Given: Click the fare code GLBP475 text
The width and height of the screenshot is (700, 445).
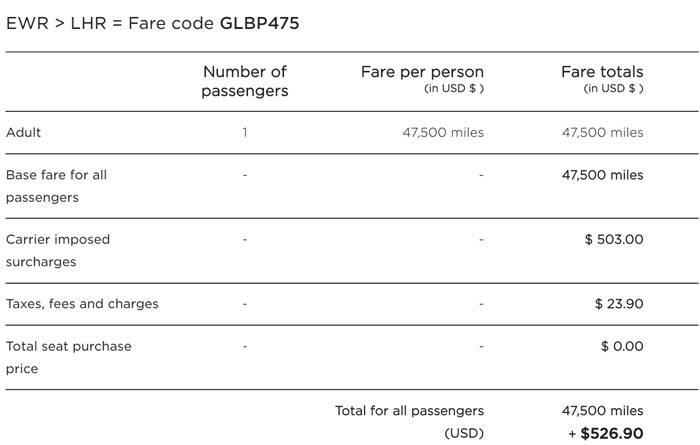Looking at the screenshot, I should click(259, 23).
